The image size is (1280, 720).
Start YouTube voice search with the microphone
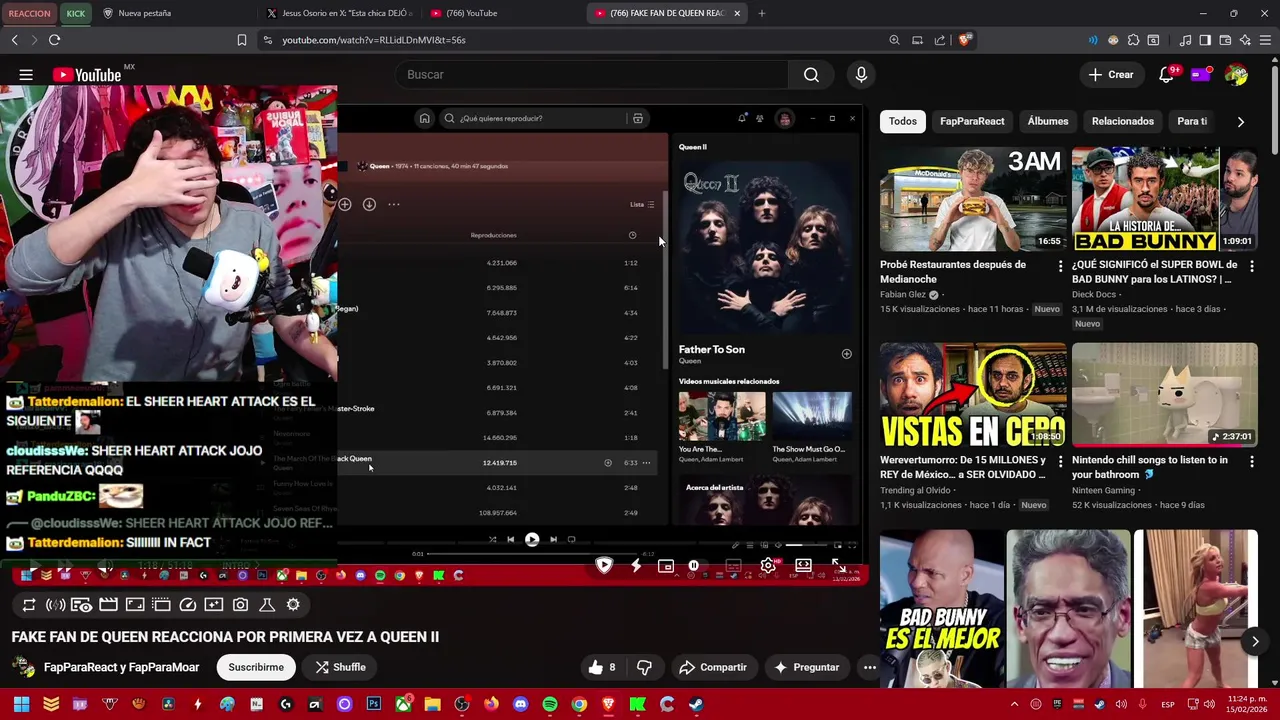[x=861, y=75]
